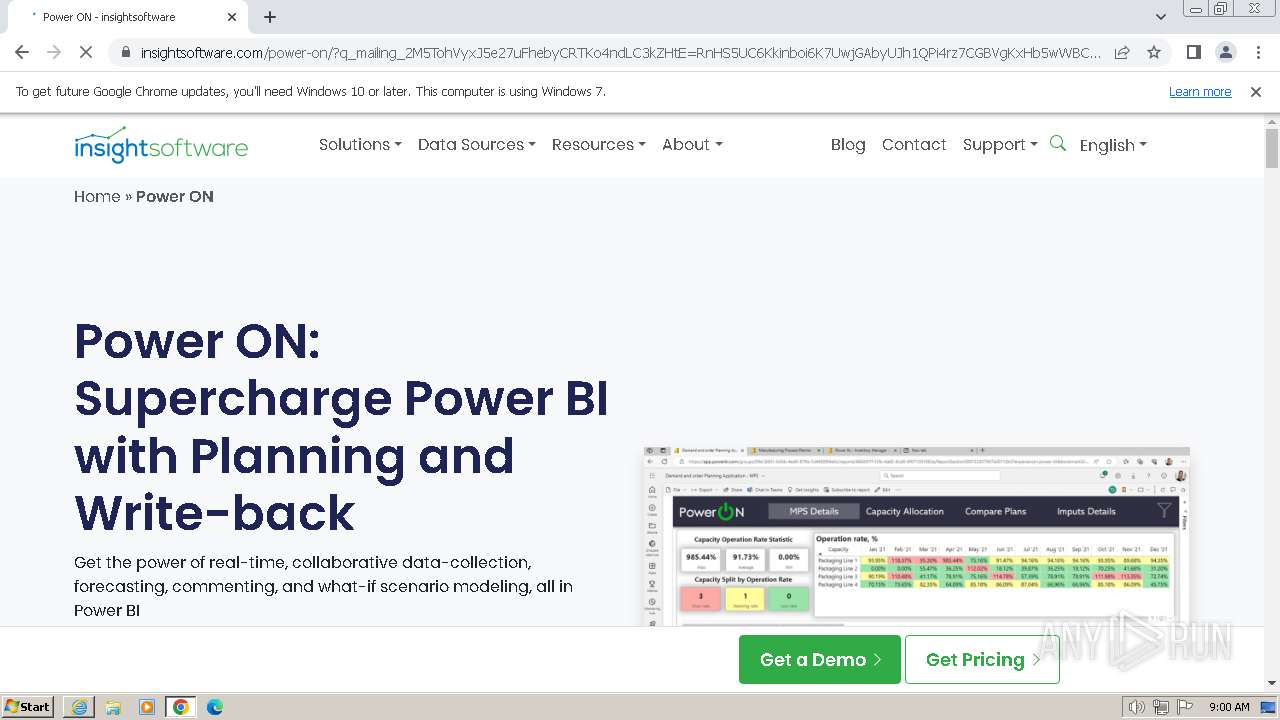Click the Home breadcrumb link
1280x720 pixels.
tap(97, 196)
